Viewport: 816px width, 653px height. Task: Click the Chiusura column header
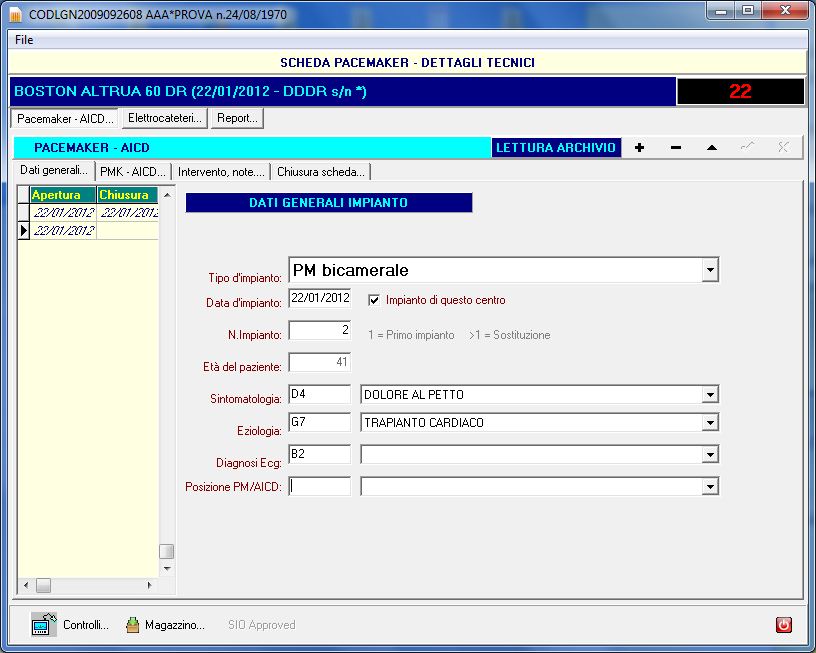(x=128, y=195)
